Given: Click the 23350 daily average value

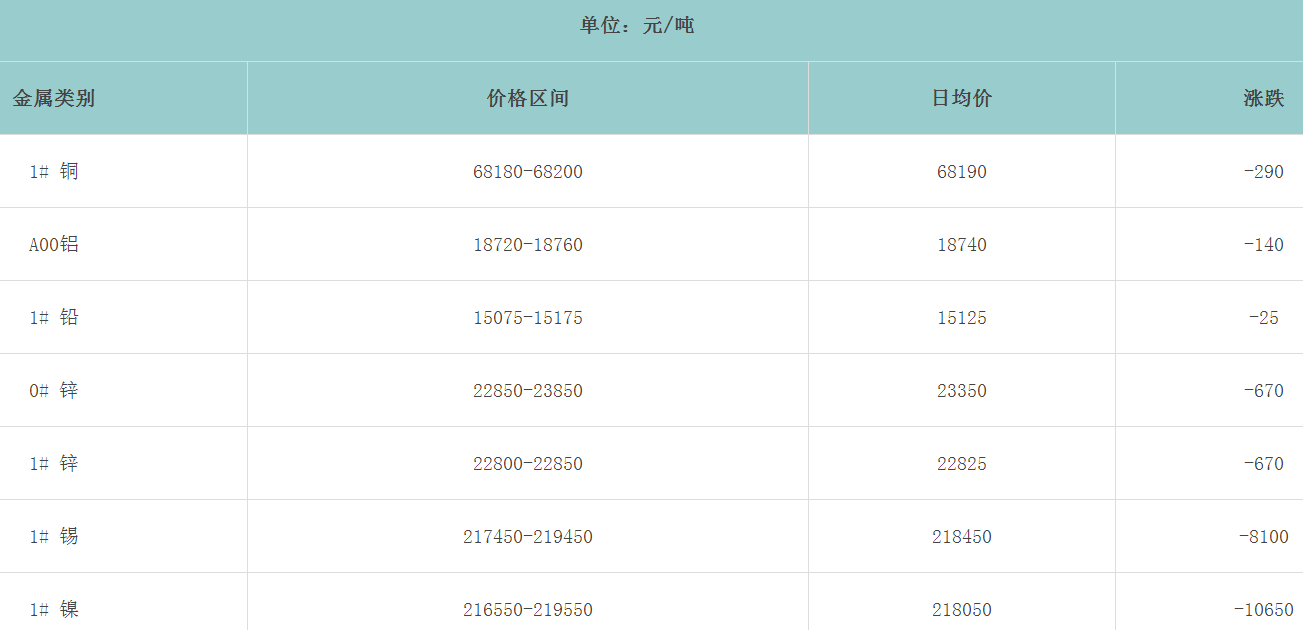Looking at the screenshot, I should pos(962,391).
